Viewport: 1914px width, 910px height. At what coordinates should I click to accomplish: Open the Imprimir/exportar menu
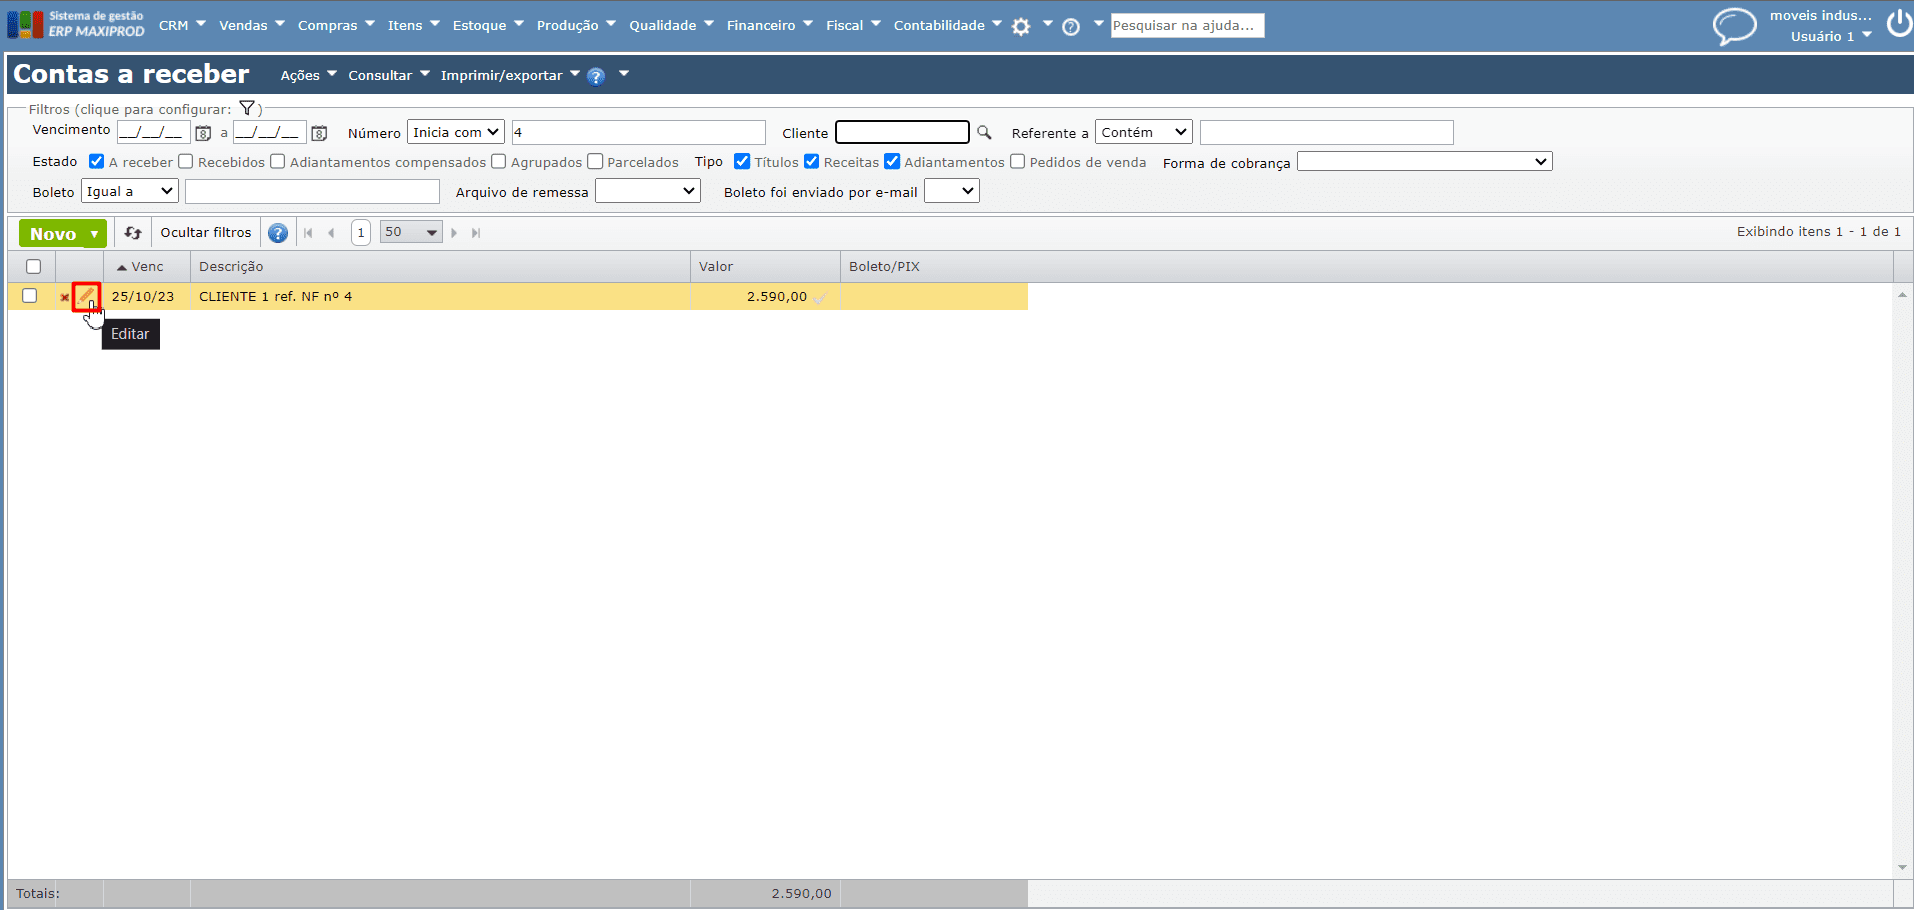(x=510, y=75)
